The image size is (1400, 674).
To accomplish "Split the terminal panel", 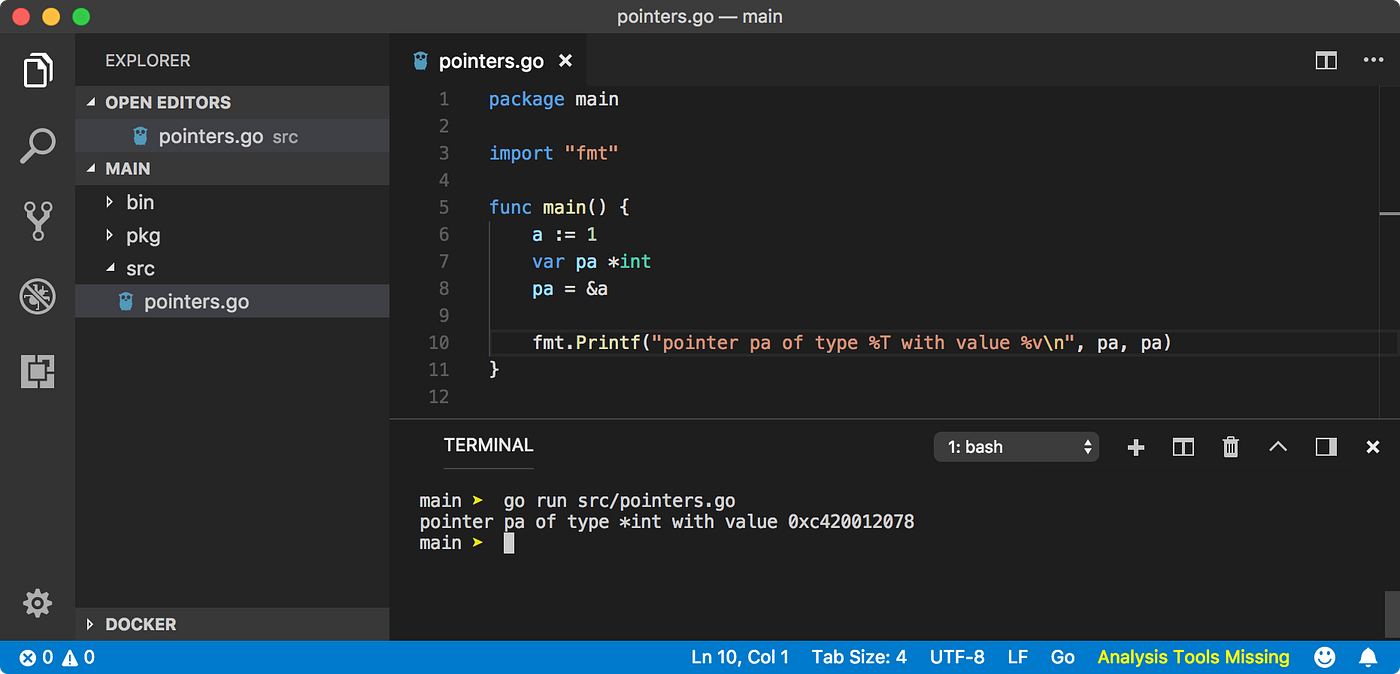I will [1183, 447].
